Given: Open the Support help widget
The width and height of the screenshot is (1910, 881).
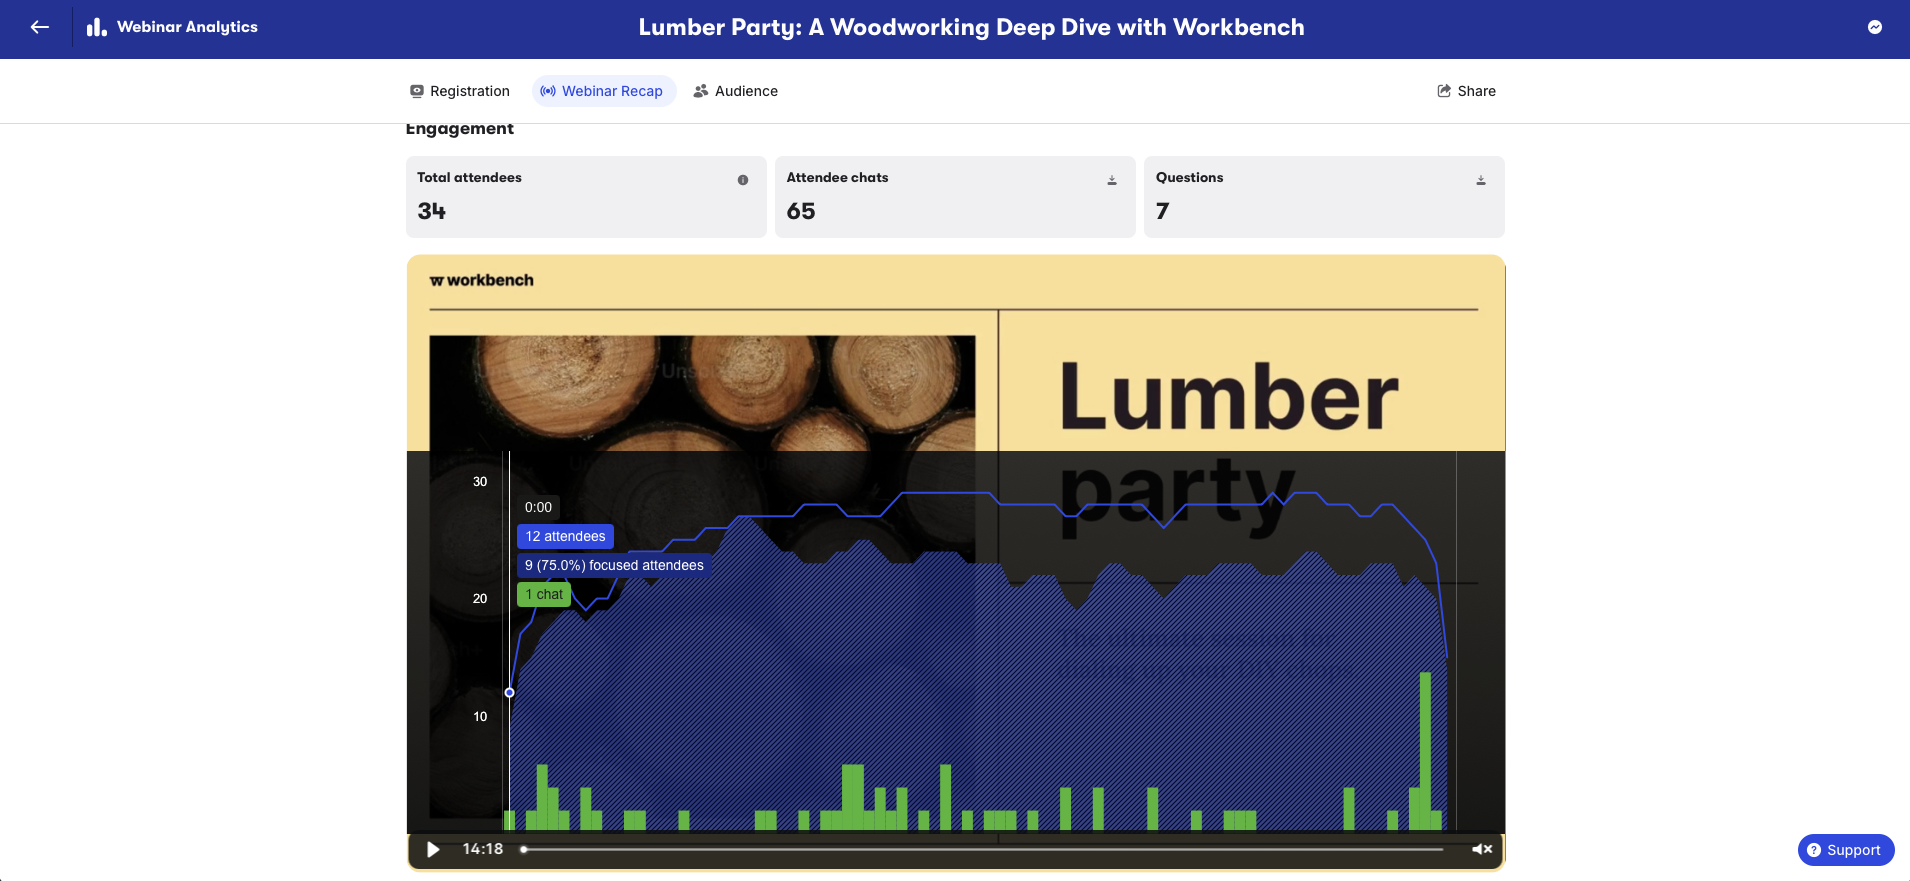Looking at the screenshot, I should tap(1846, 850).
